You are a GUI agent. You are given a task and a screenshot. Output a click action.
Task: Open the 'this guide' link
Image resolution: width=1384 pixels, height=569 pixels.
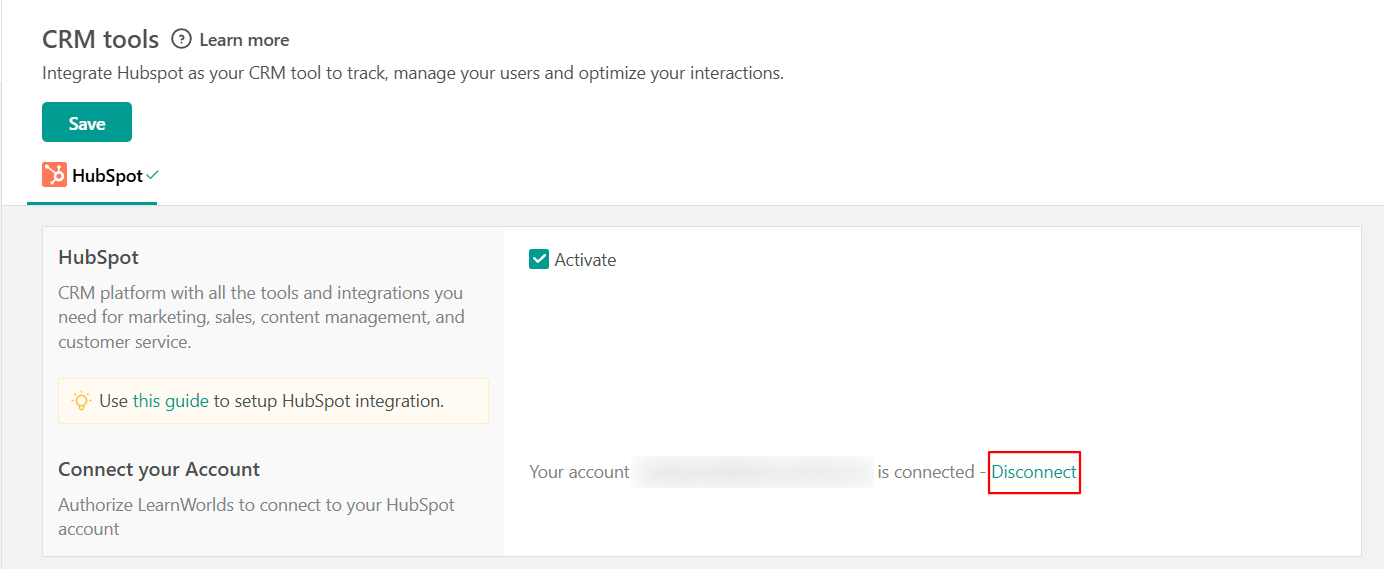[171, 401]
